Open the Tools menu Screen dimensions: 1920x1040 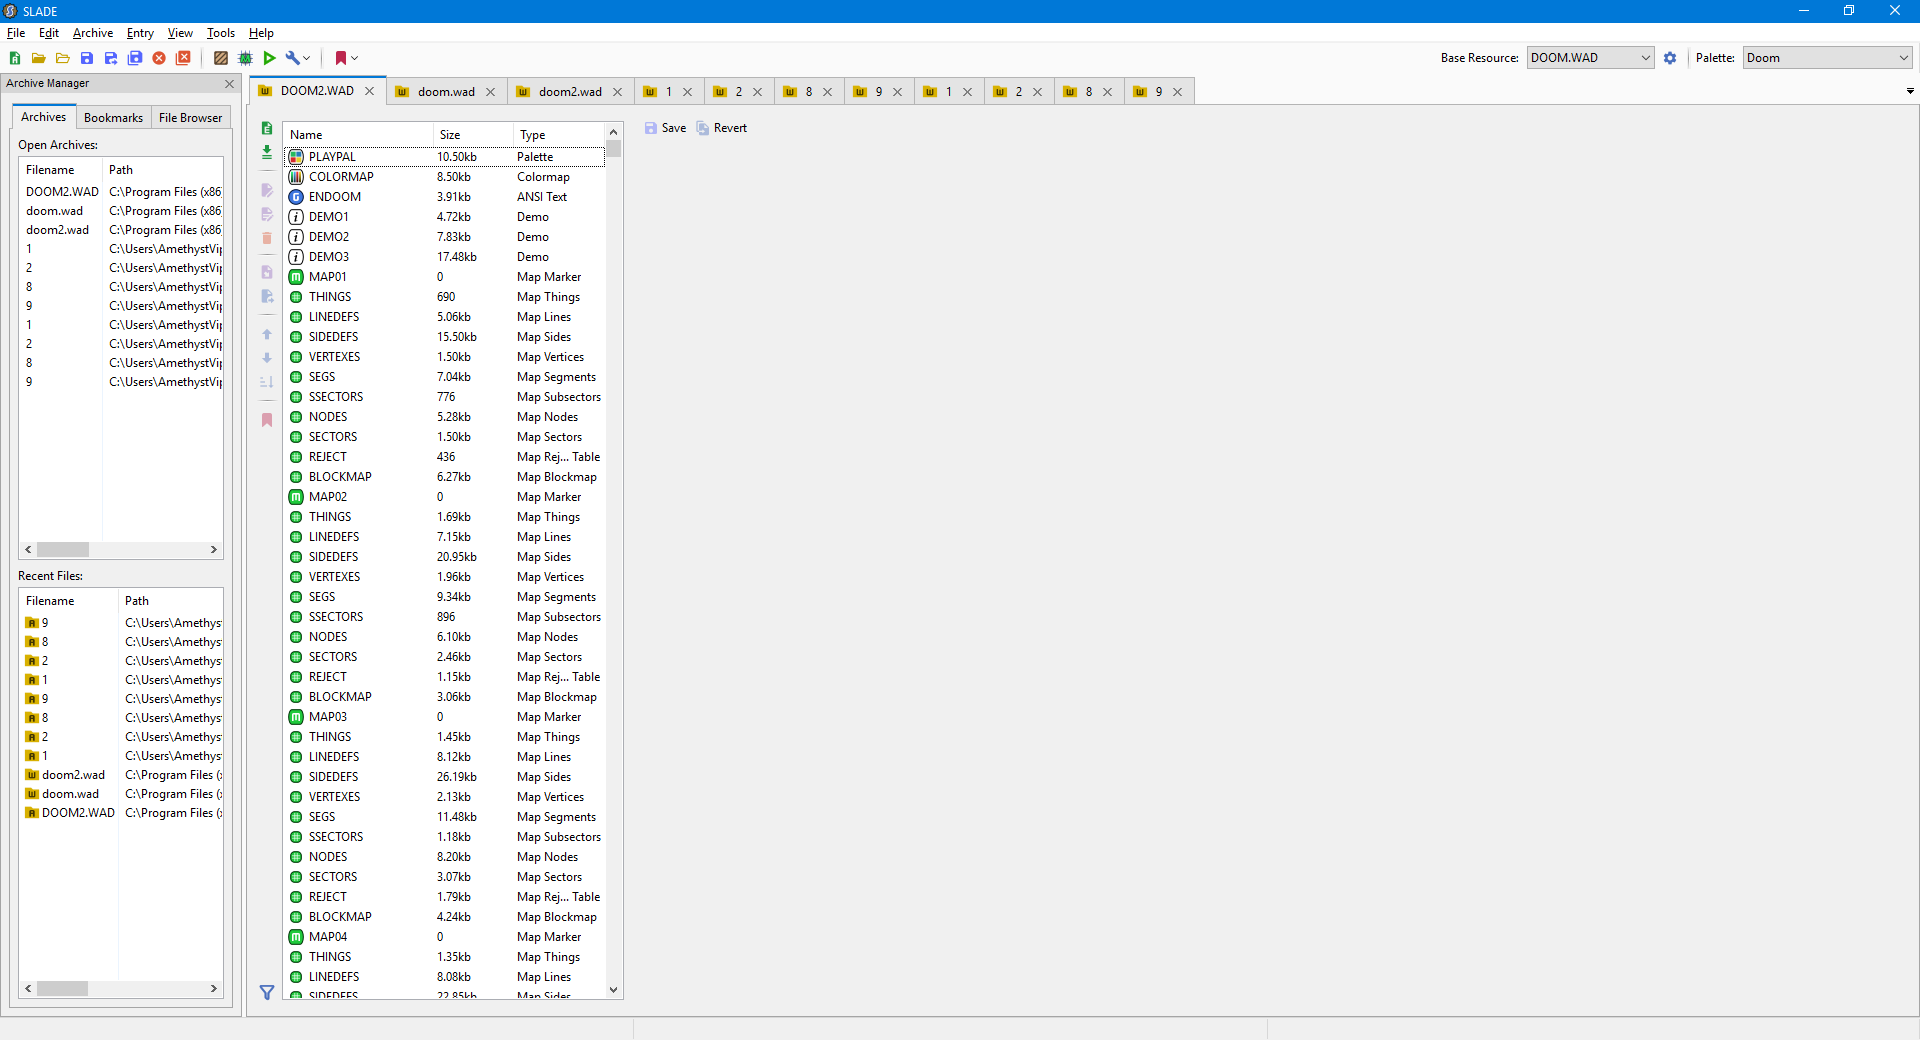tap(221, 33)
